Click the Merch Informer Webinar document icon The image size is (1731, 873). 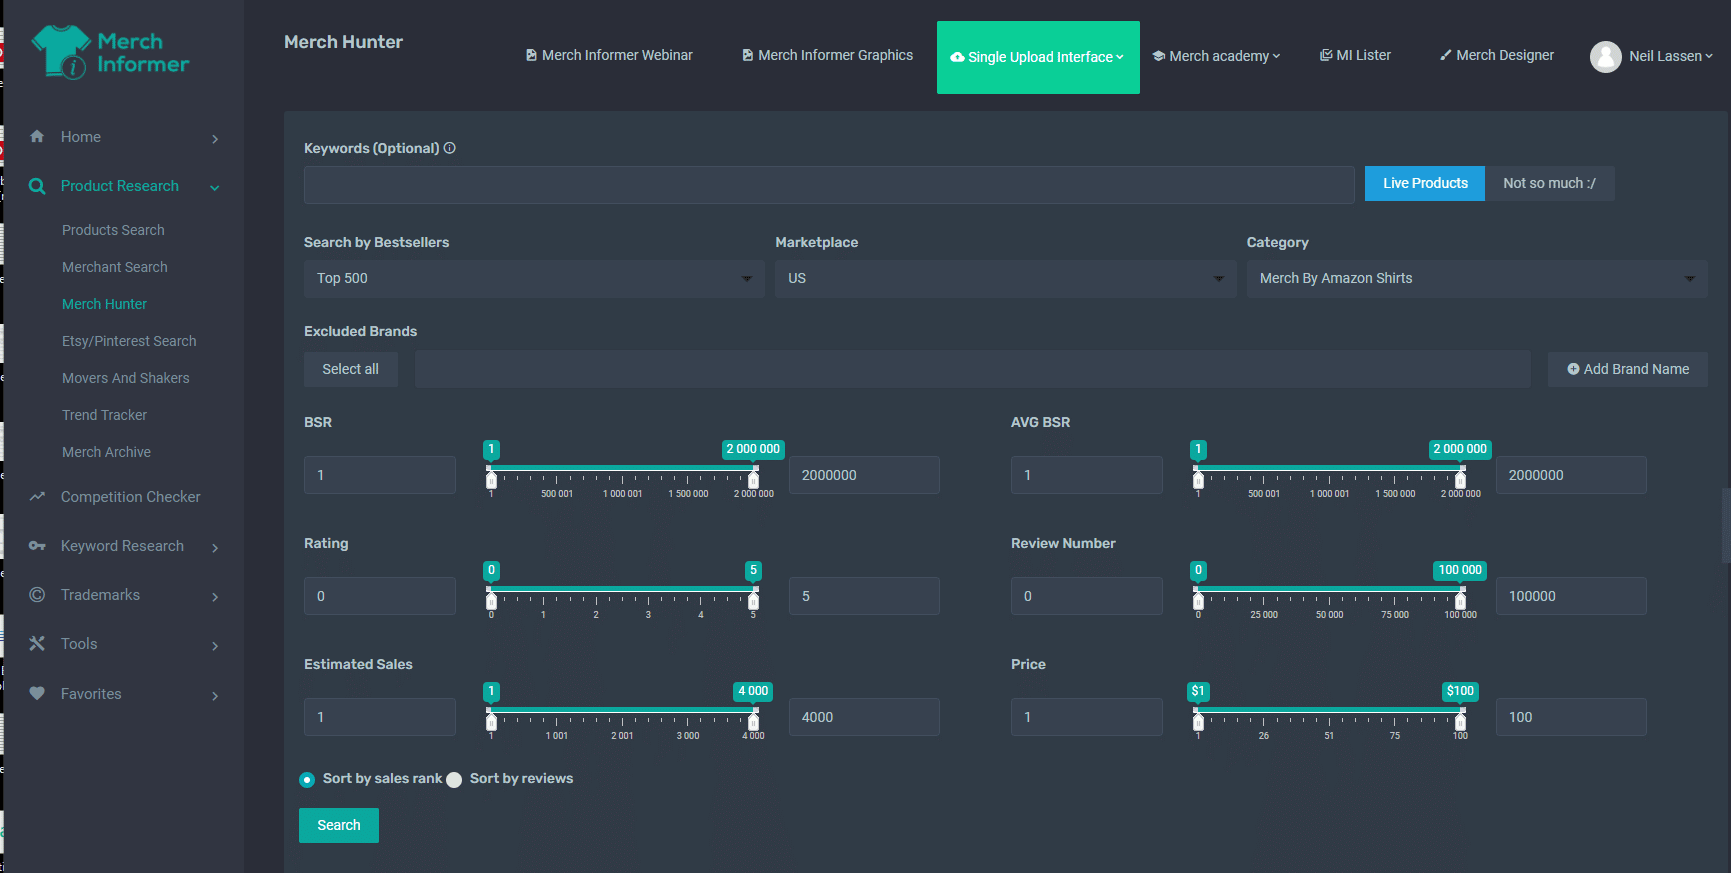(x=531, y=55)
